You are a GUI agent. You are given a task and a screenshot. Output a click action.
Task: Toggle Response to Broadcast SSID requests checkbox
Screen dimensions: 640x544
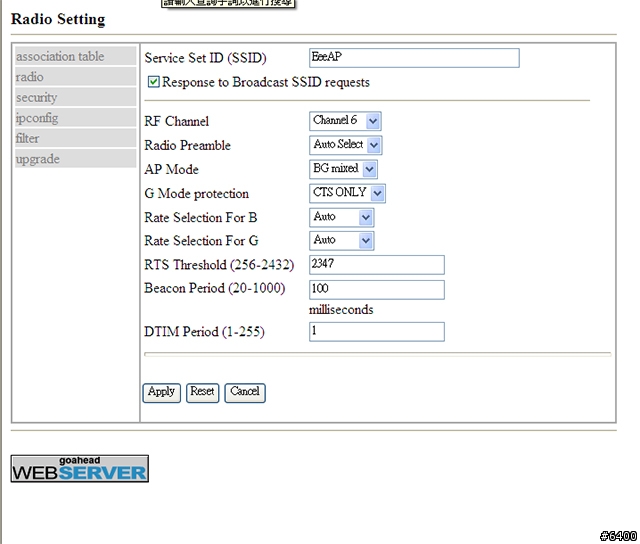[153, 82]
